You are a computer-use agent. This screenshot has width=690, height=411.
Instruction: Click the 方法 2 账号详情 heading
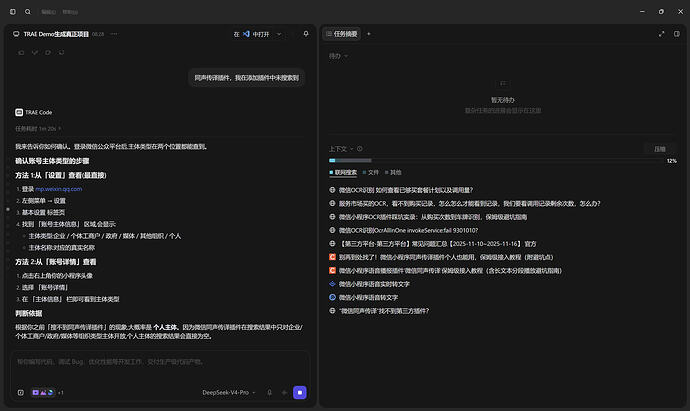(56, 262)
